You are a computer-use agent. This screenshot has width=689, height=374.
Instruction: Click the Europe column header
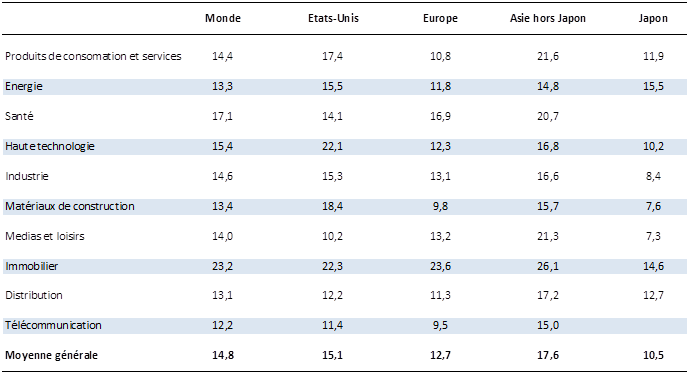pyautogui.click(x=440, y=18)
